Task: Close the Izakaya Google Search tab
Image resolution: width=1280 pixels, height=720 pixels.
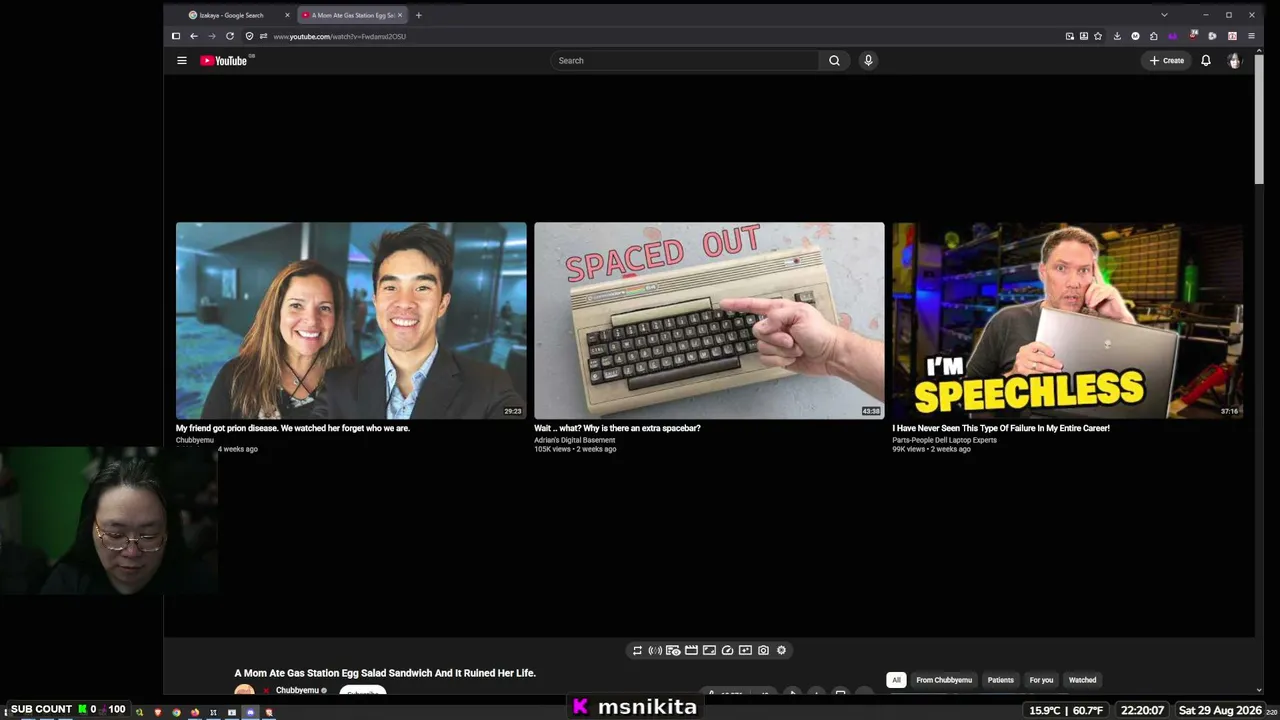Action: coord(287,15)
